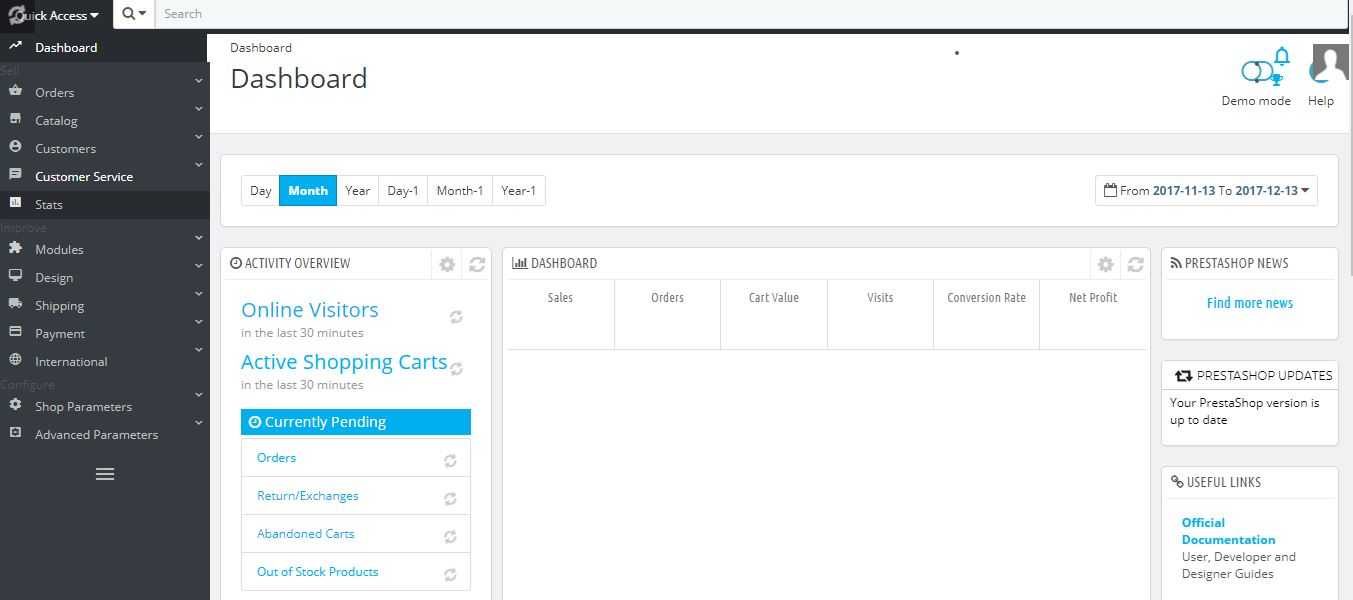Click the Design monitor icon

[x=15, y=276]
